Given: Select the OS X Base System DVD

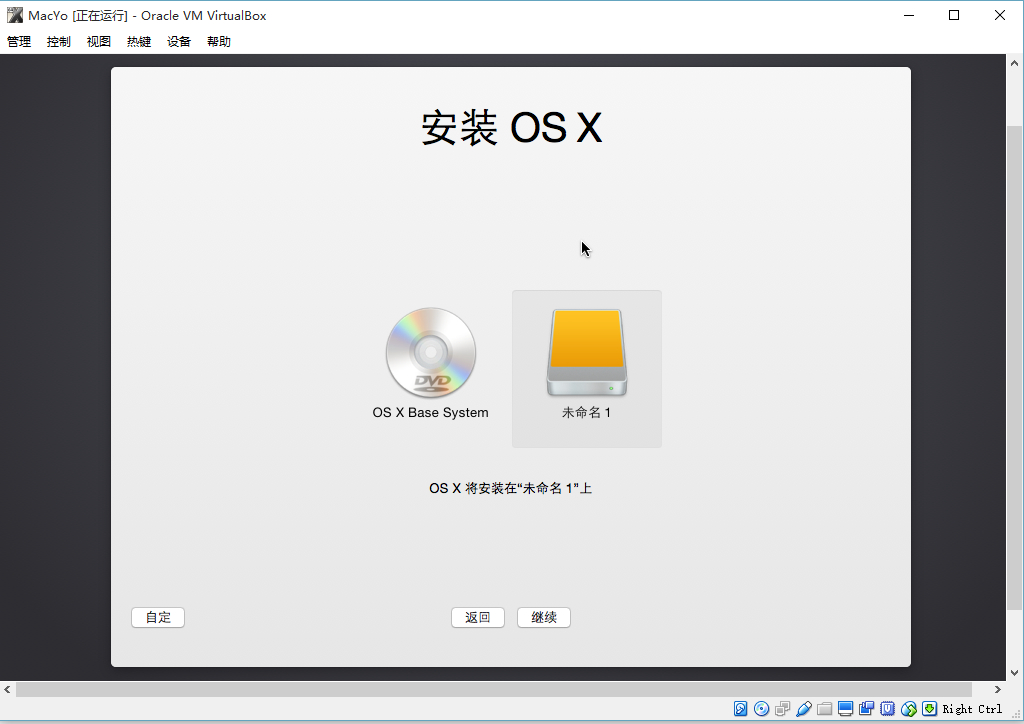Looking at the screenshot, I should (x=430, y=363).
